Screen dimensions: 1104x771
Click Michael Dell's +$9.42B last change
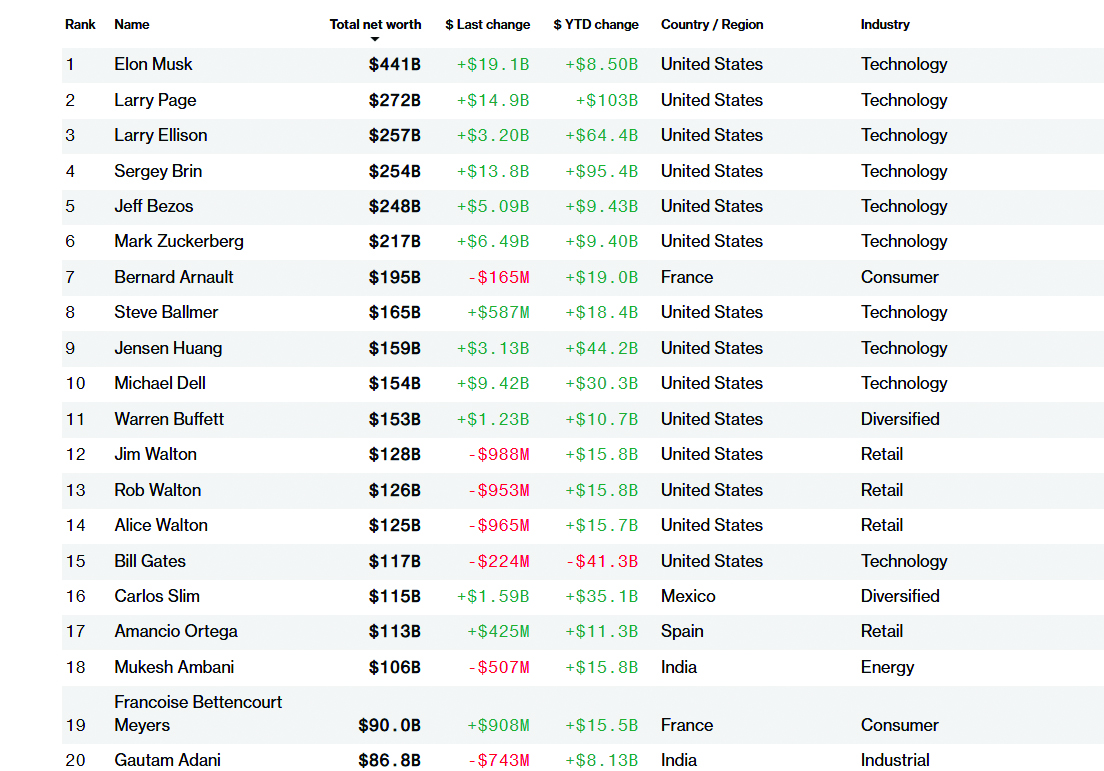(x=493, y=383)
